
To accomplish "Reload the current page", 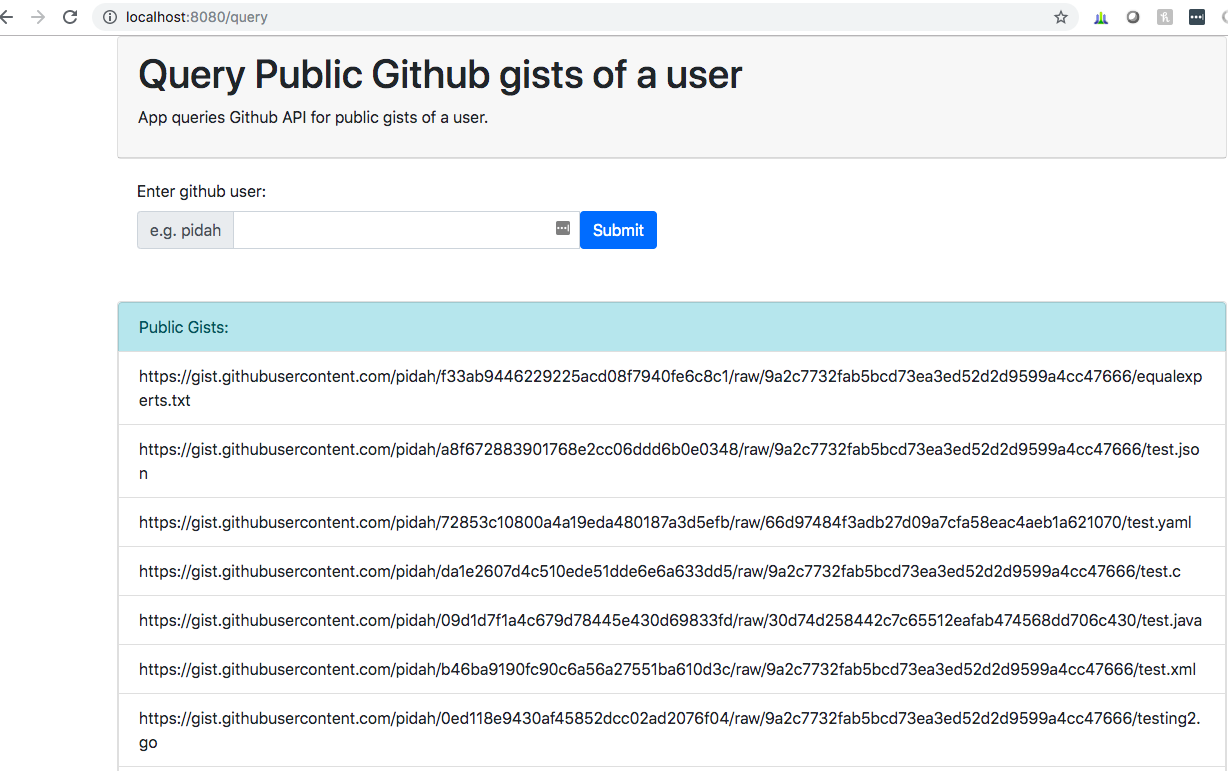I will [70, 17].
